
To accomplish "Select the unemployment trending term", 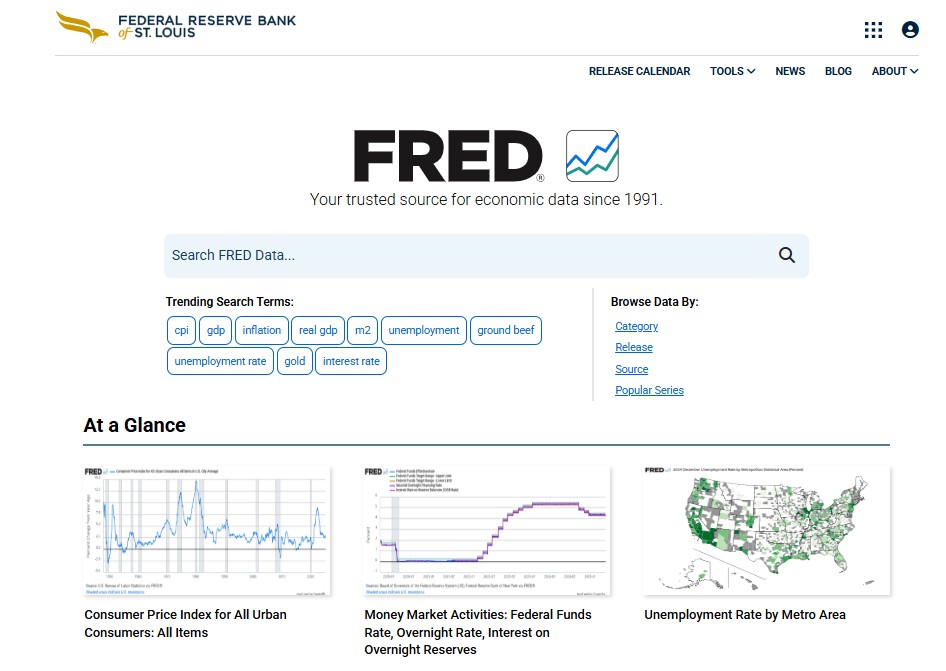I will click(x=424, y=331).
